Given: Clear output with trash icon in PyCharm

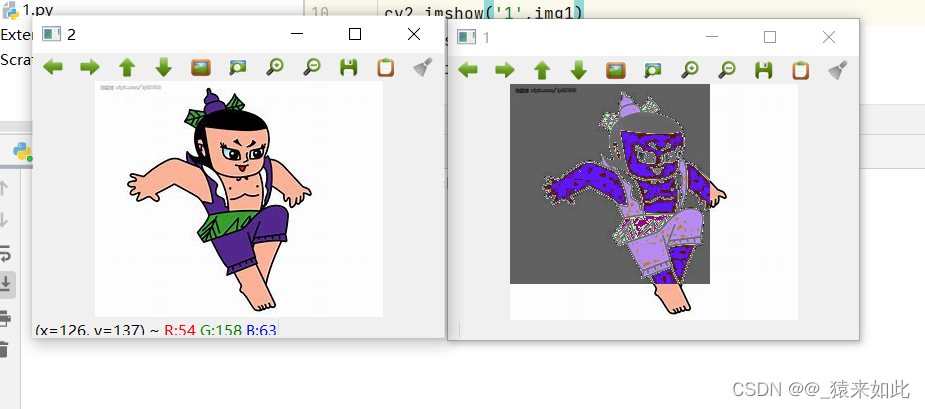Looking at the screenshot, I should [x=4, y=349].
